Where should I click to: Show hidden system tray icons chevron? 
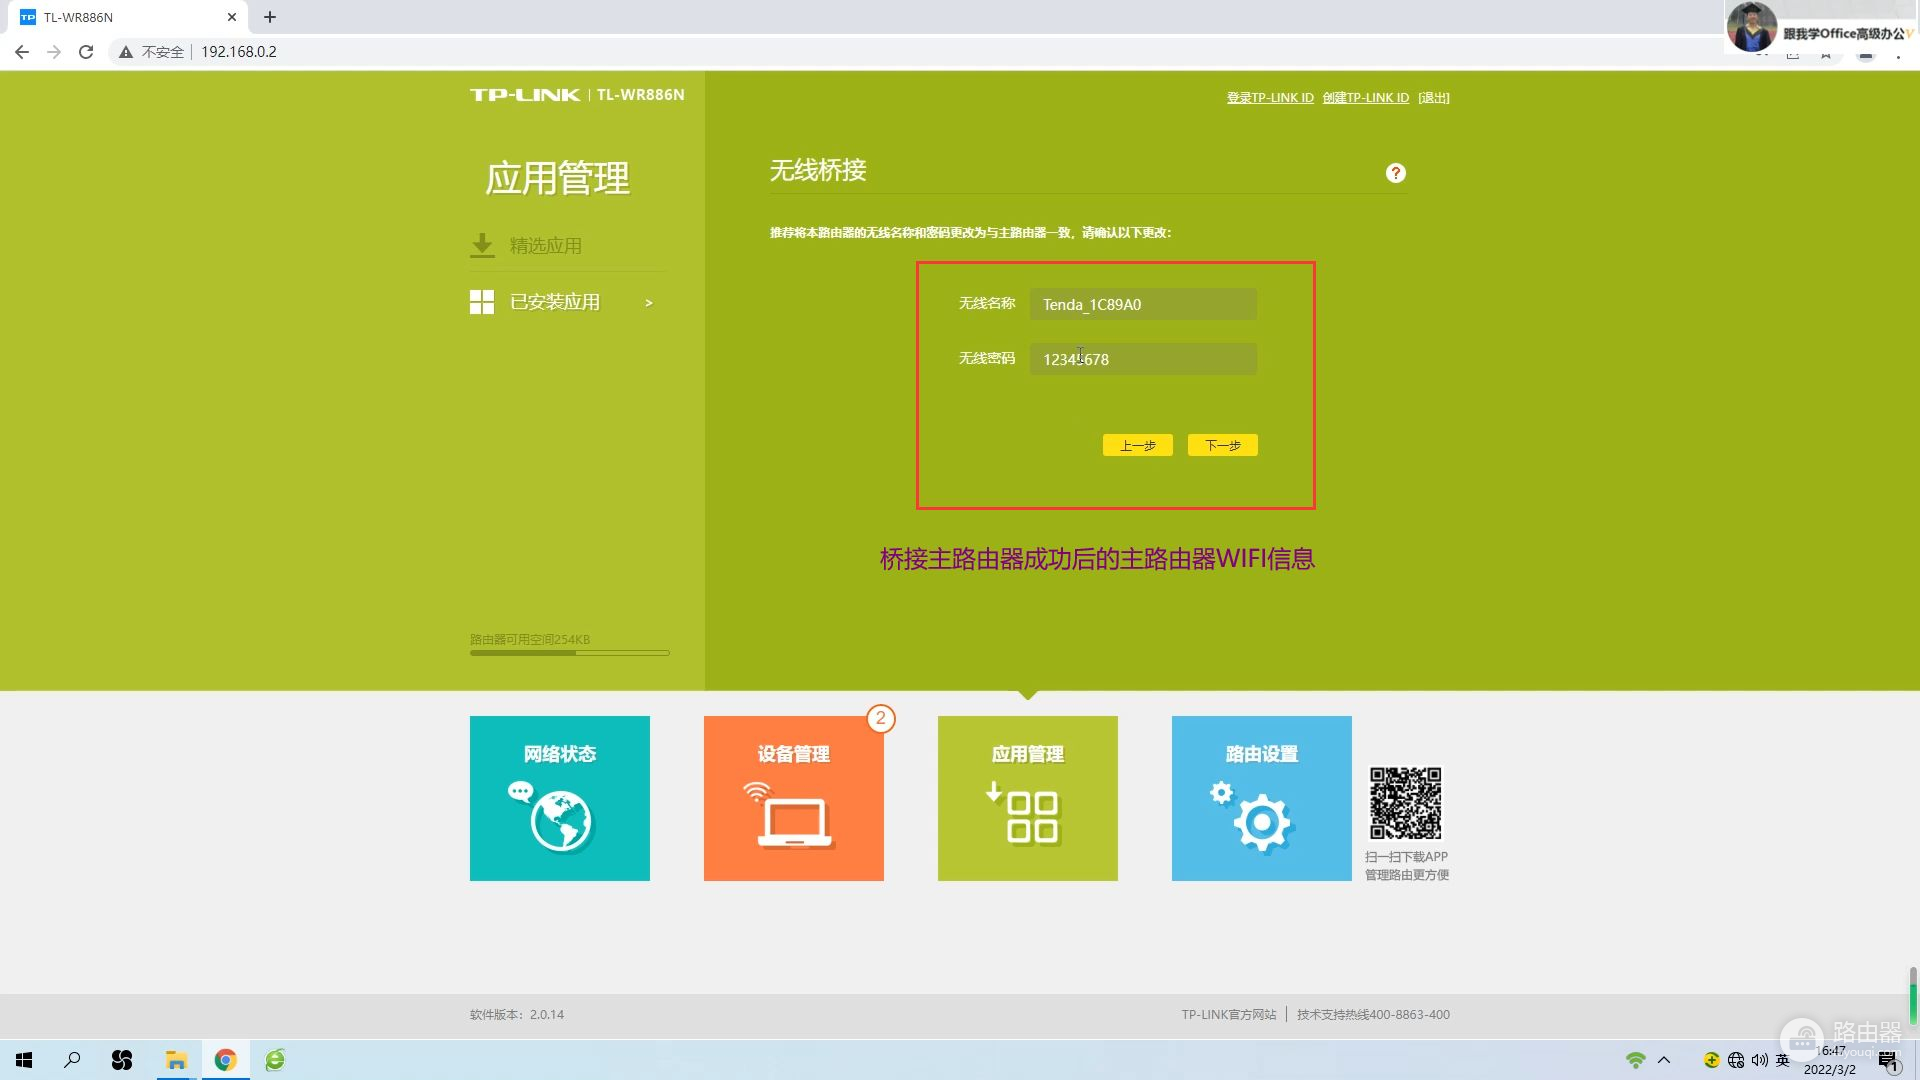click(x=1664, y=1060)
